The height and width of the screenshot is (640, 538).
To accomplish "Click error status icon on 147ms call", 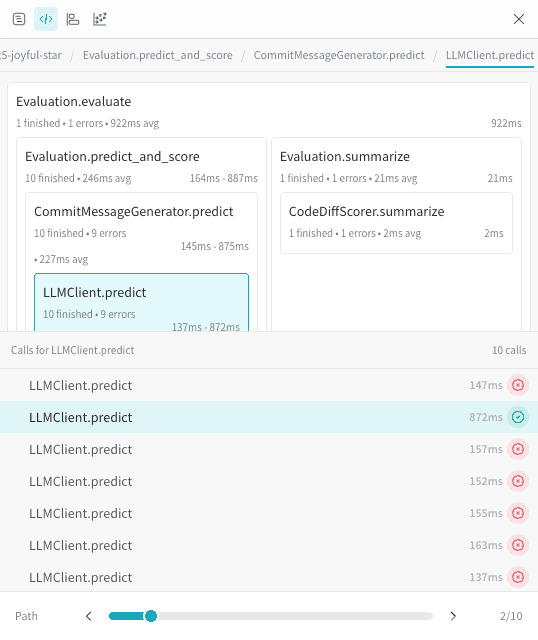I will pyautogui.click(x=518, y=385).
